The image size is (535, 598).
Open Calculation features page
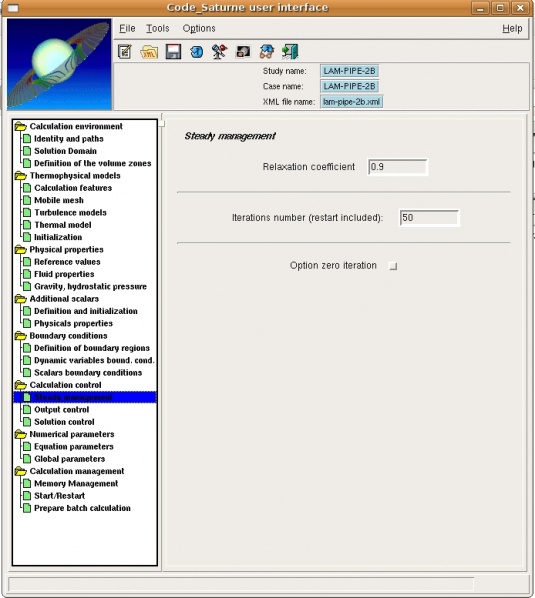coord(73,188)
